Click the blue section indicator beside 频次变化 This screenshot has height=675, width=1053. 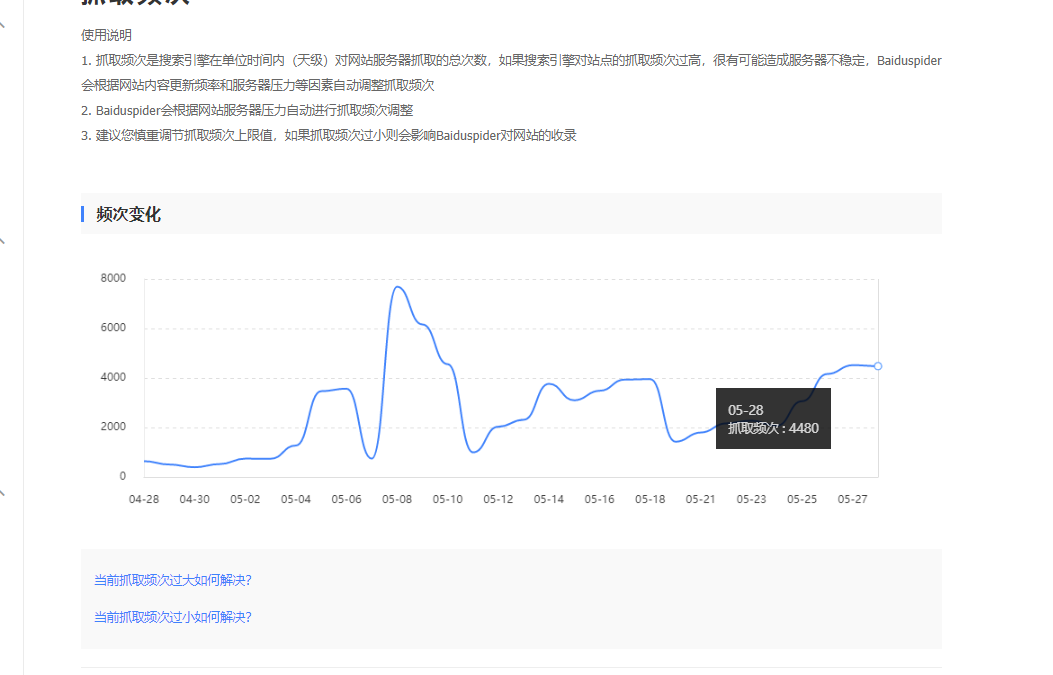[x=82, y=213]
